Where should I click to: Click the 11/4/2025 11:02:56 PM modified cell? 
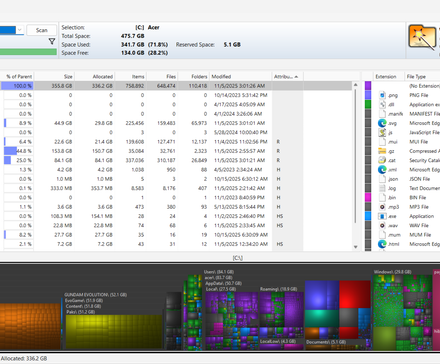click(241, 142)
